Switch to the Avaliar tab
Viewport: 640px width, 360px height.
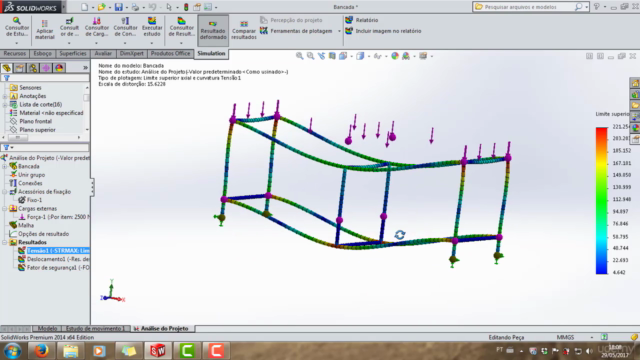103,53
